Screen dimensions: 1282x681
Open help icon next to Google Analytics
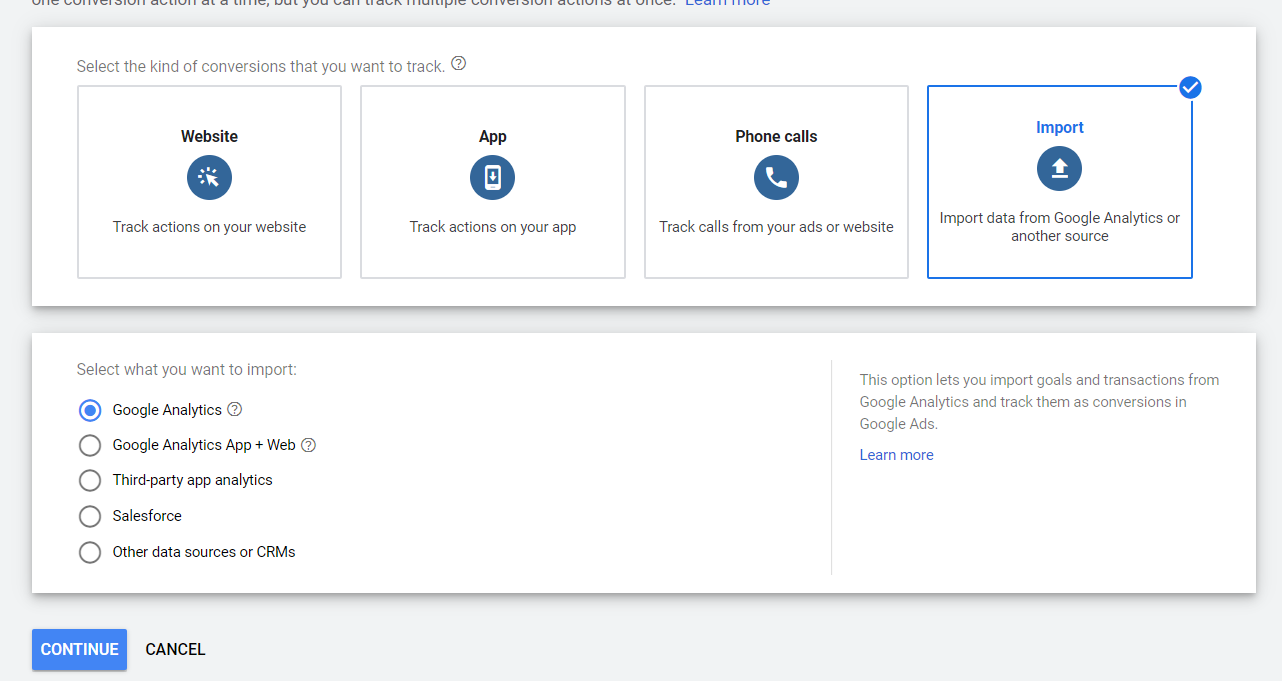235,409
